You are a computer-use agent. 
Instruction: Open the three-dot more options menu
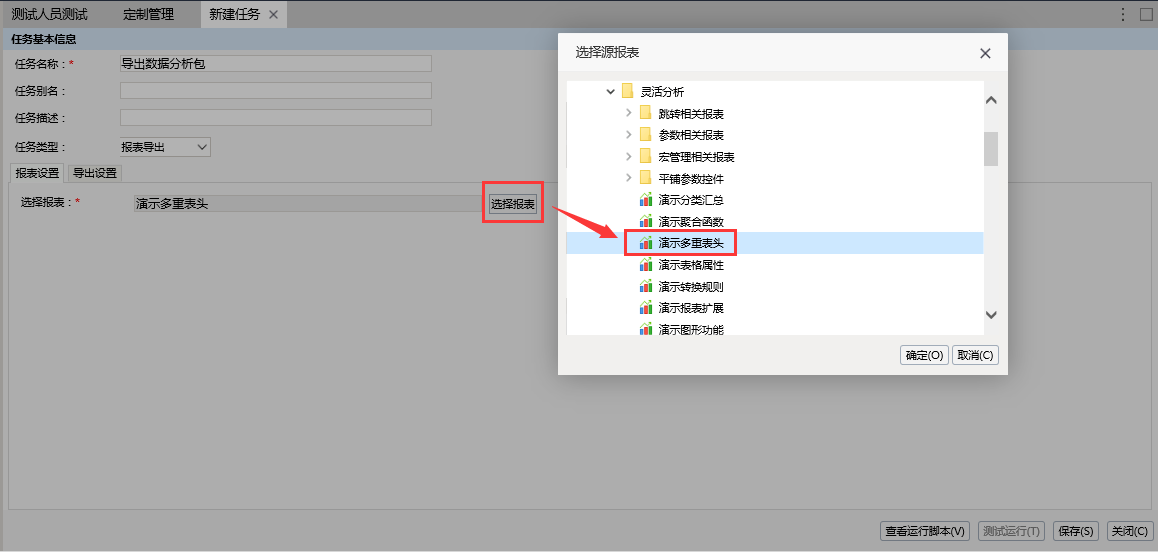pyautogui.click(x=1123, y=14)
